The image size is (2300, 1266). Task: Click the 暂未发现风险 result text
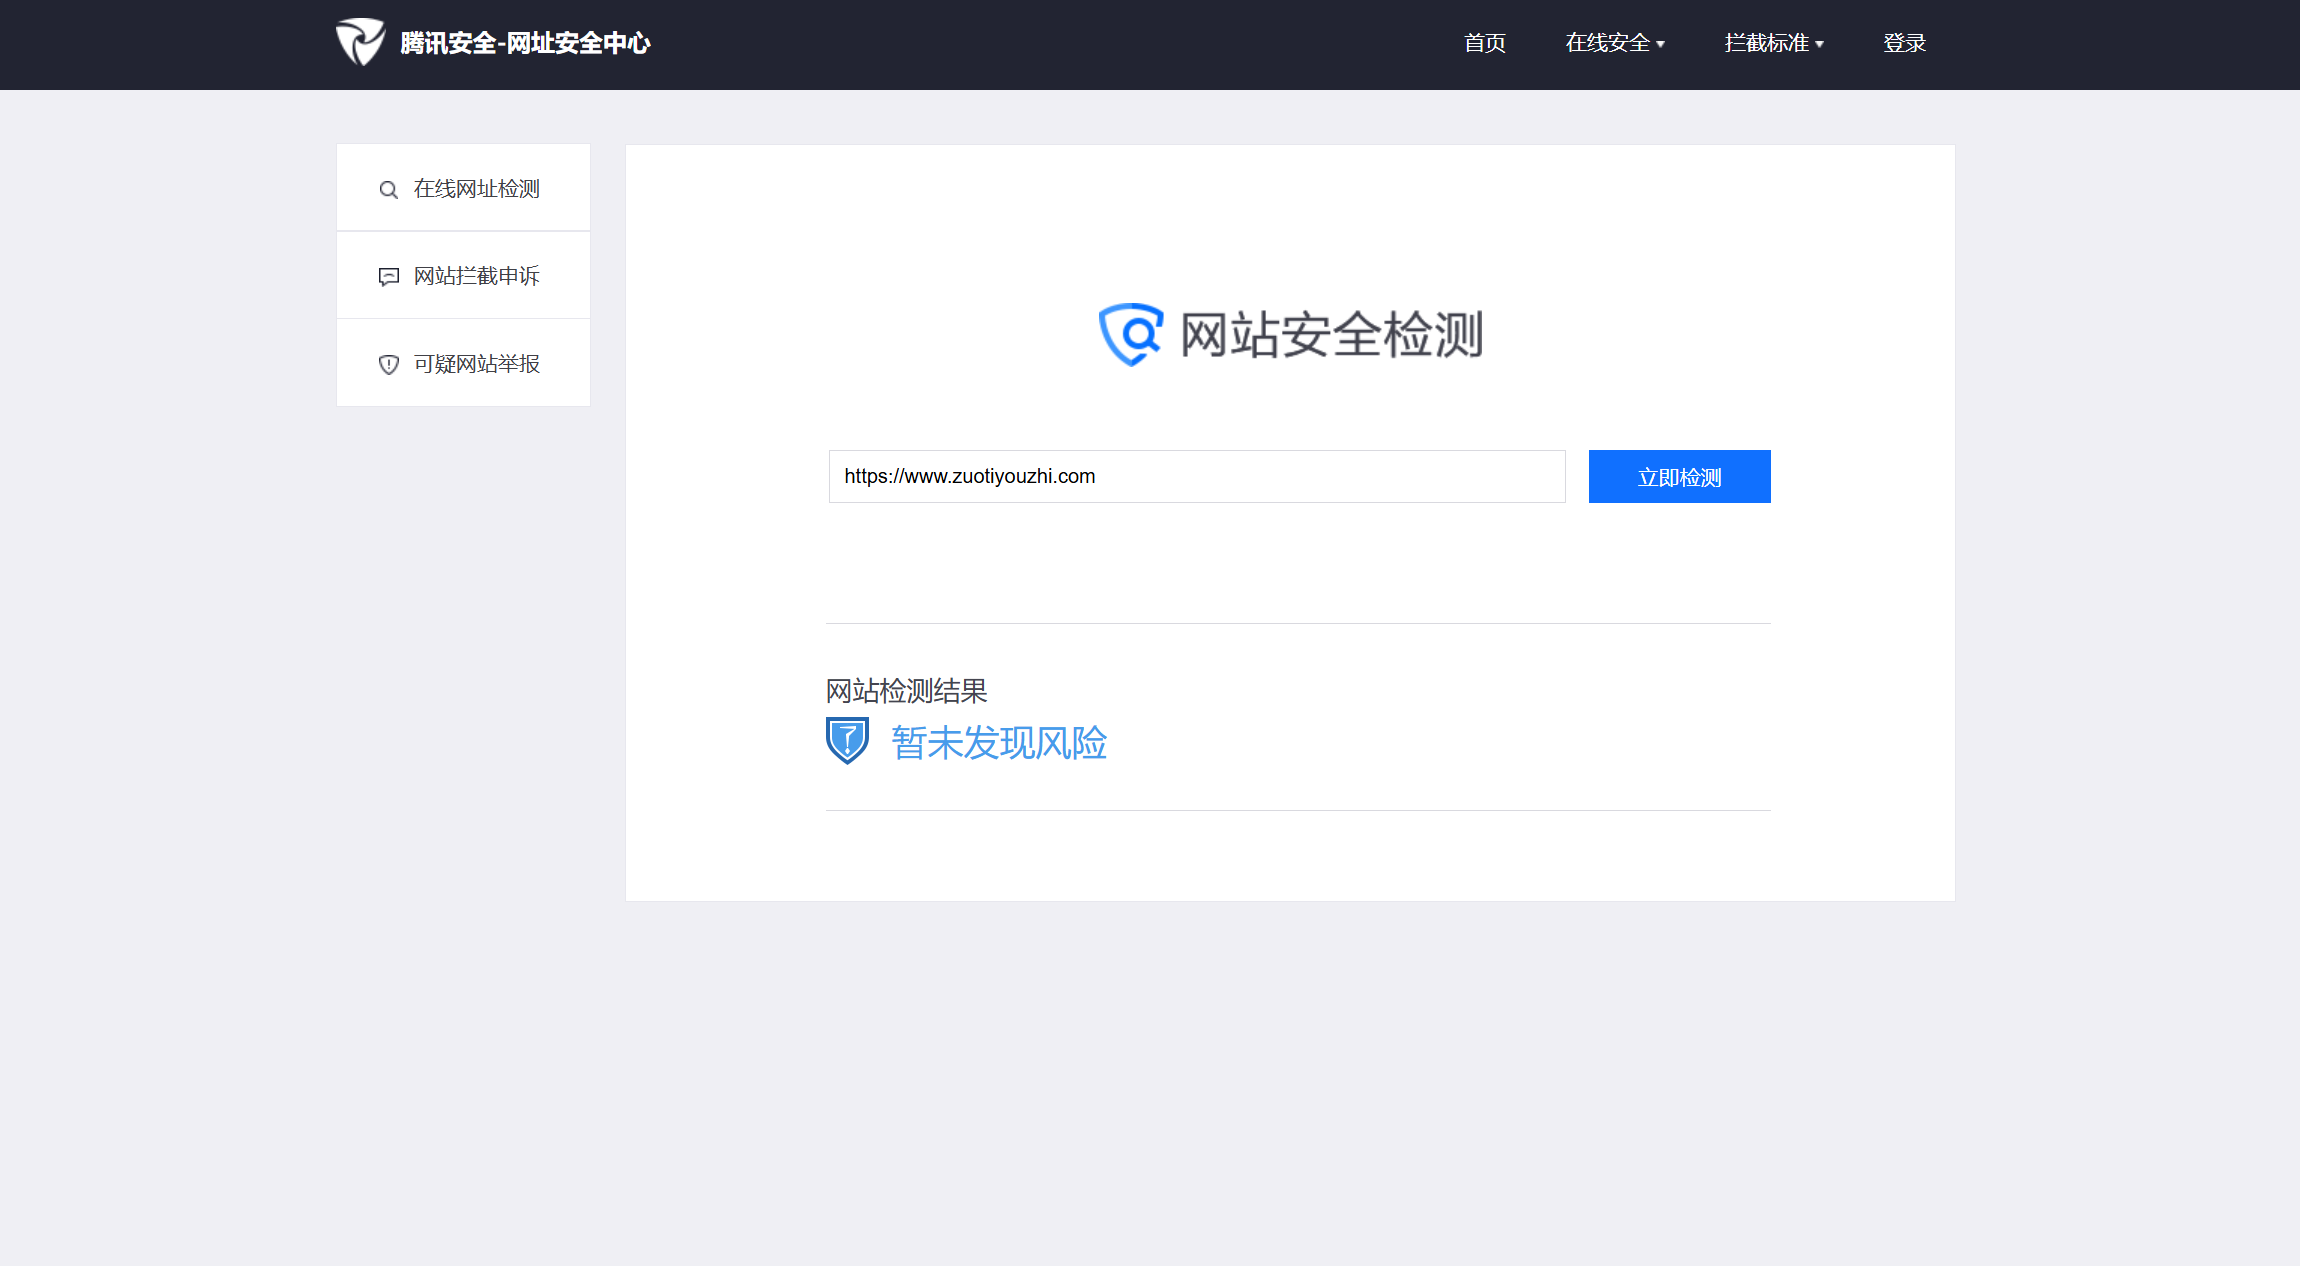(999, 743)
